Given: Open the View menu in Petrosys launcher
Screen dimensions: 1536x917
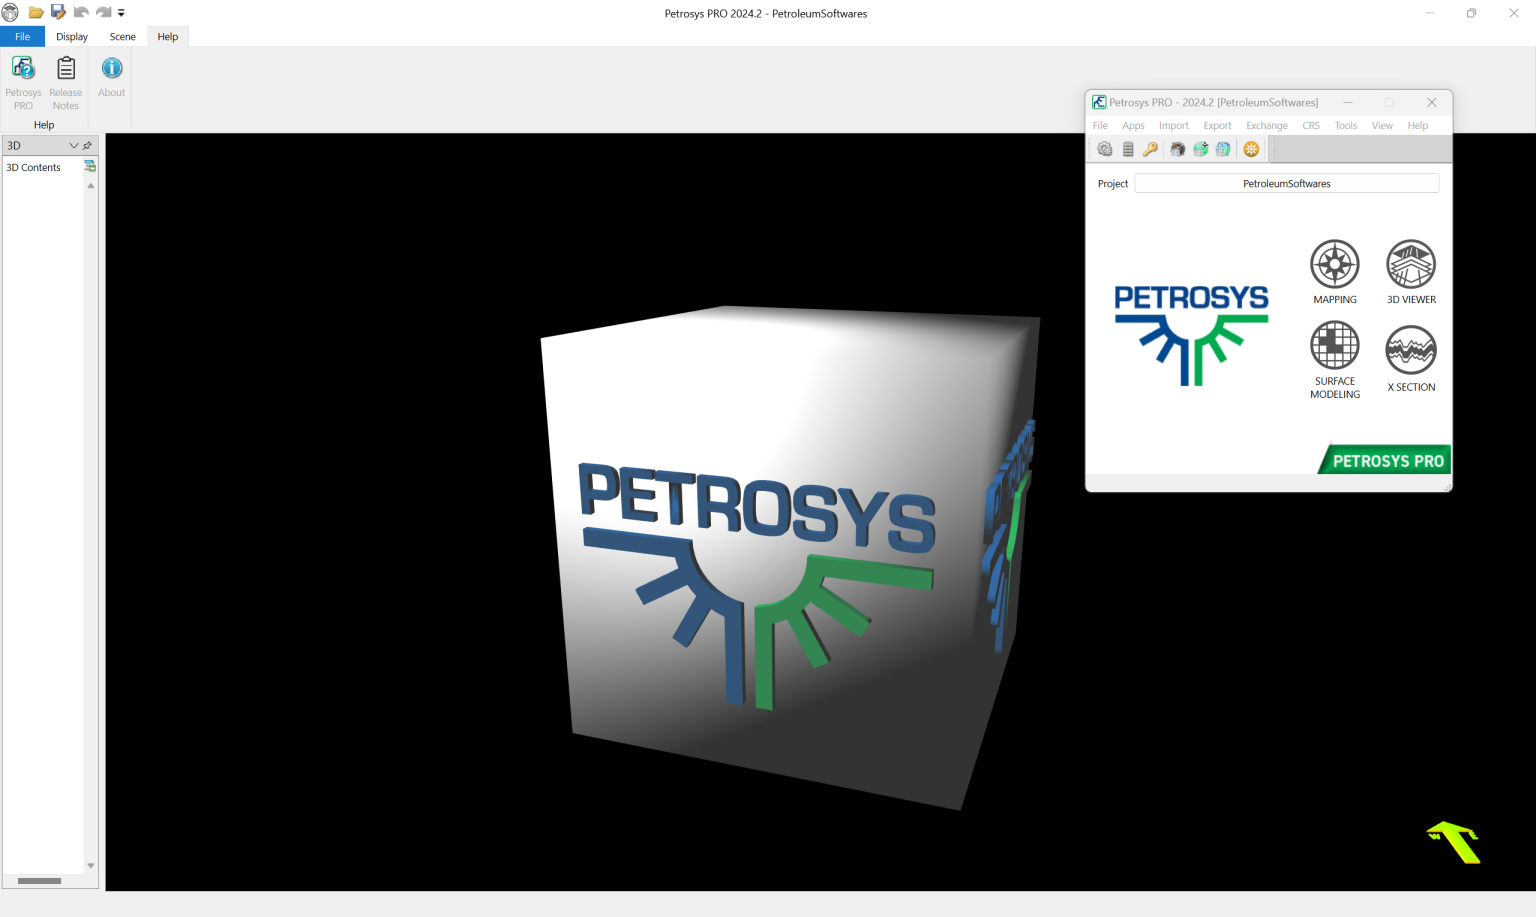Looking at the screenshot, I should tap(1382, 126).
